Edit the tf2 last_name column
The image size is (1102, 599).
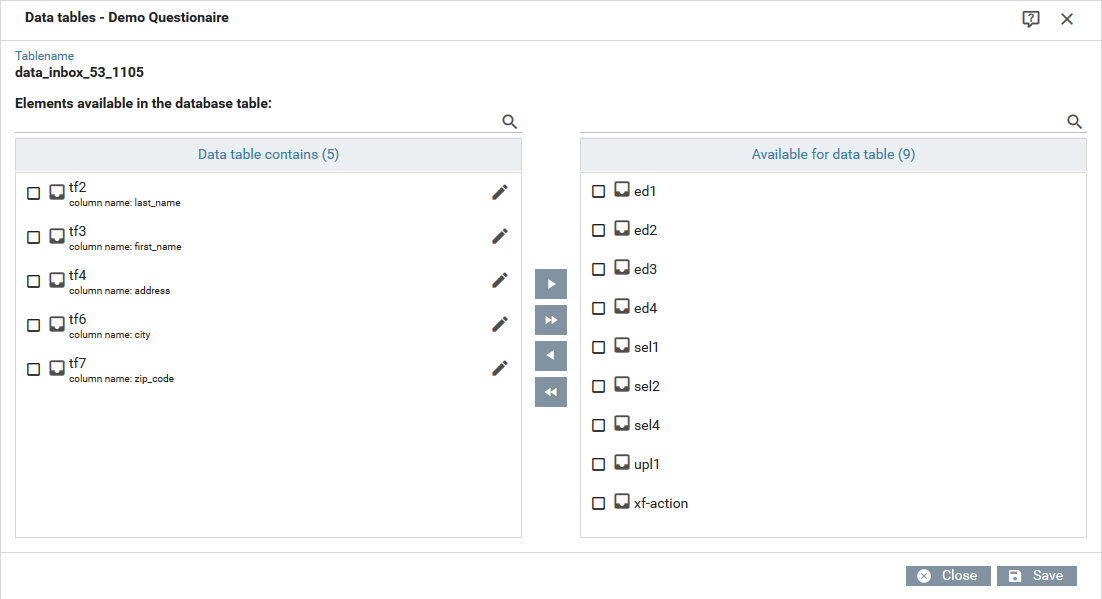pos(500,193)
